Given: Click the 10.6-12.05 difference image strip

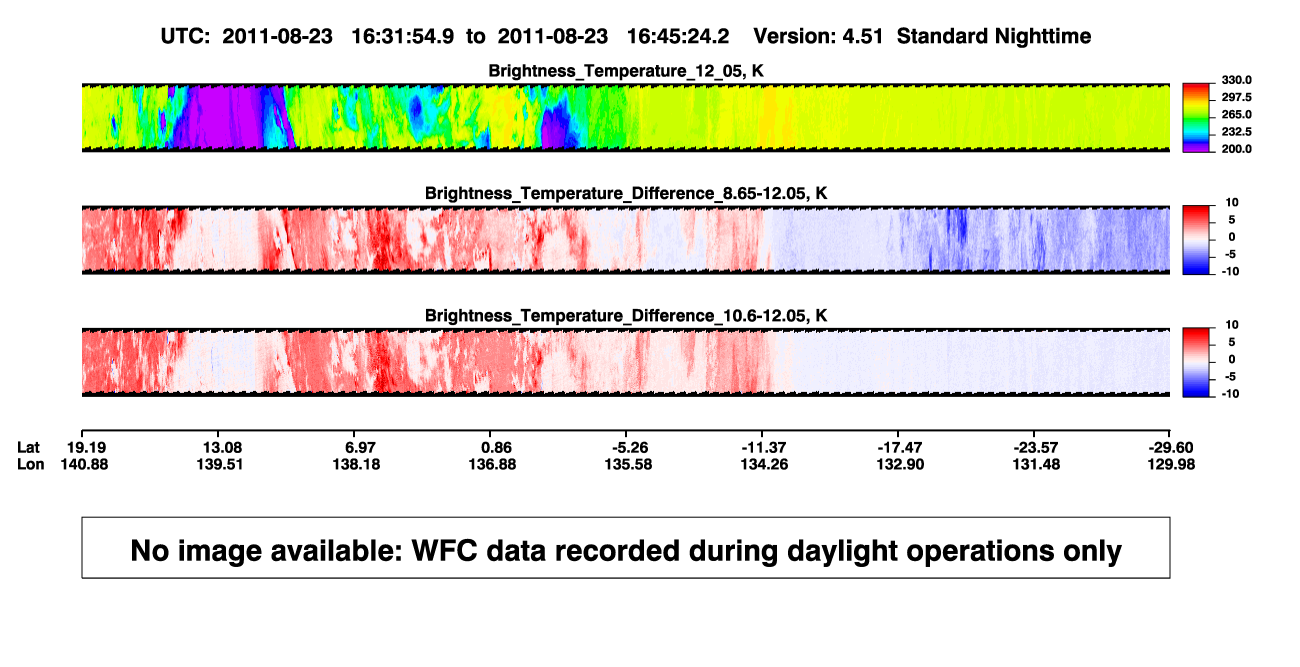Looking at the screenshot, I should pyautogui.click(x=626, y=362).
